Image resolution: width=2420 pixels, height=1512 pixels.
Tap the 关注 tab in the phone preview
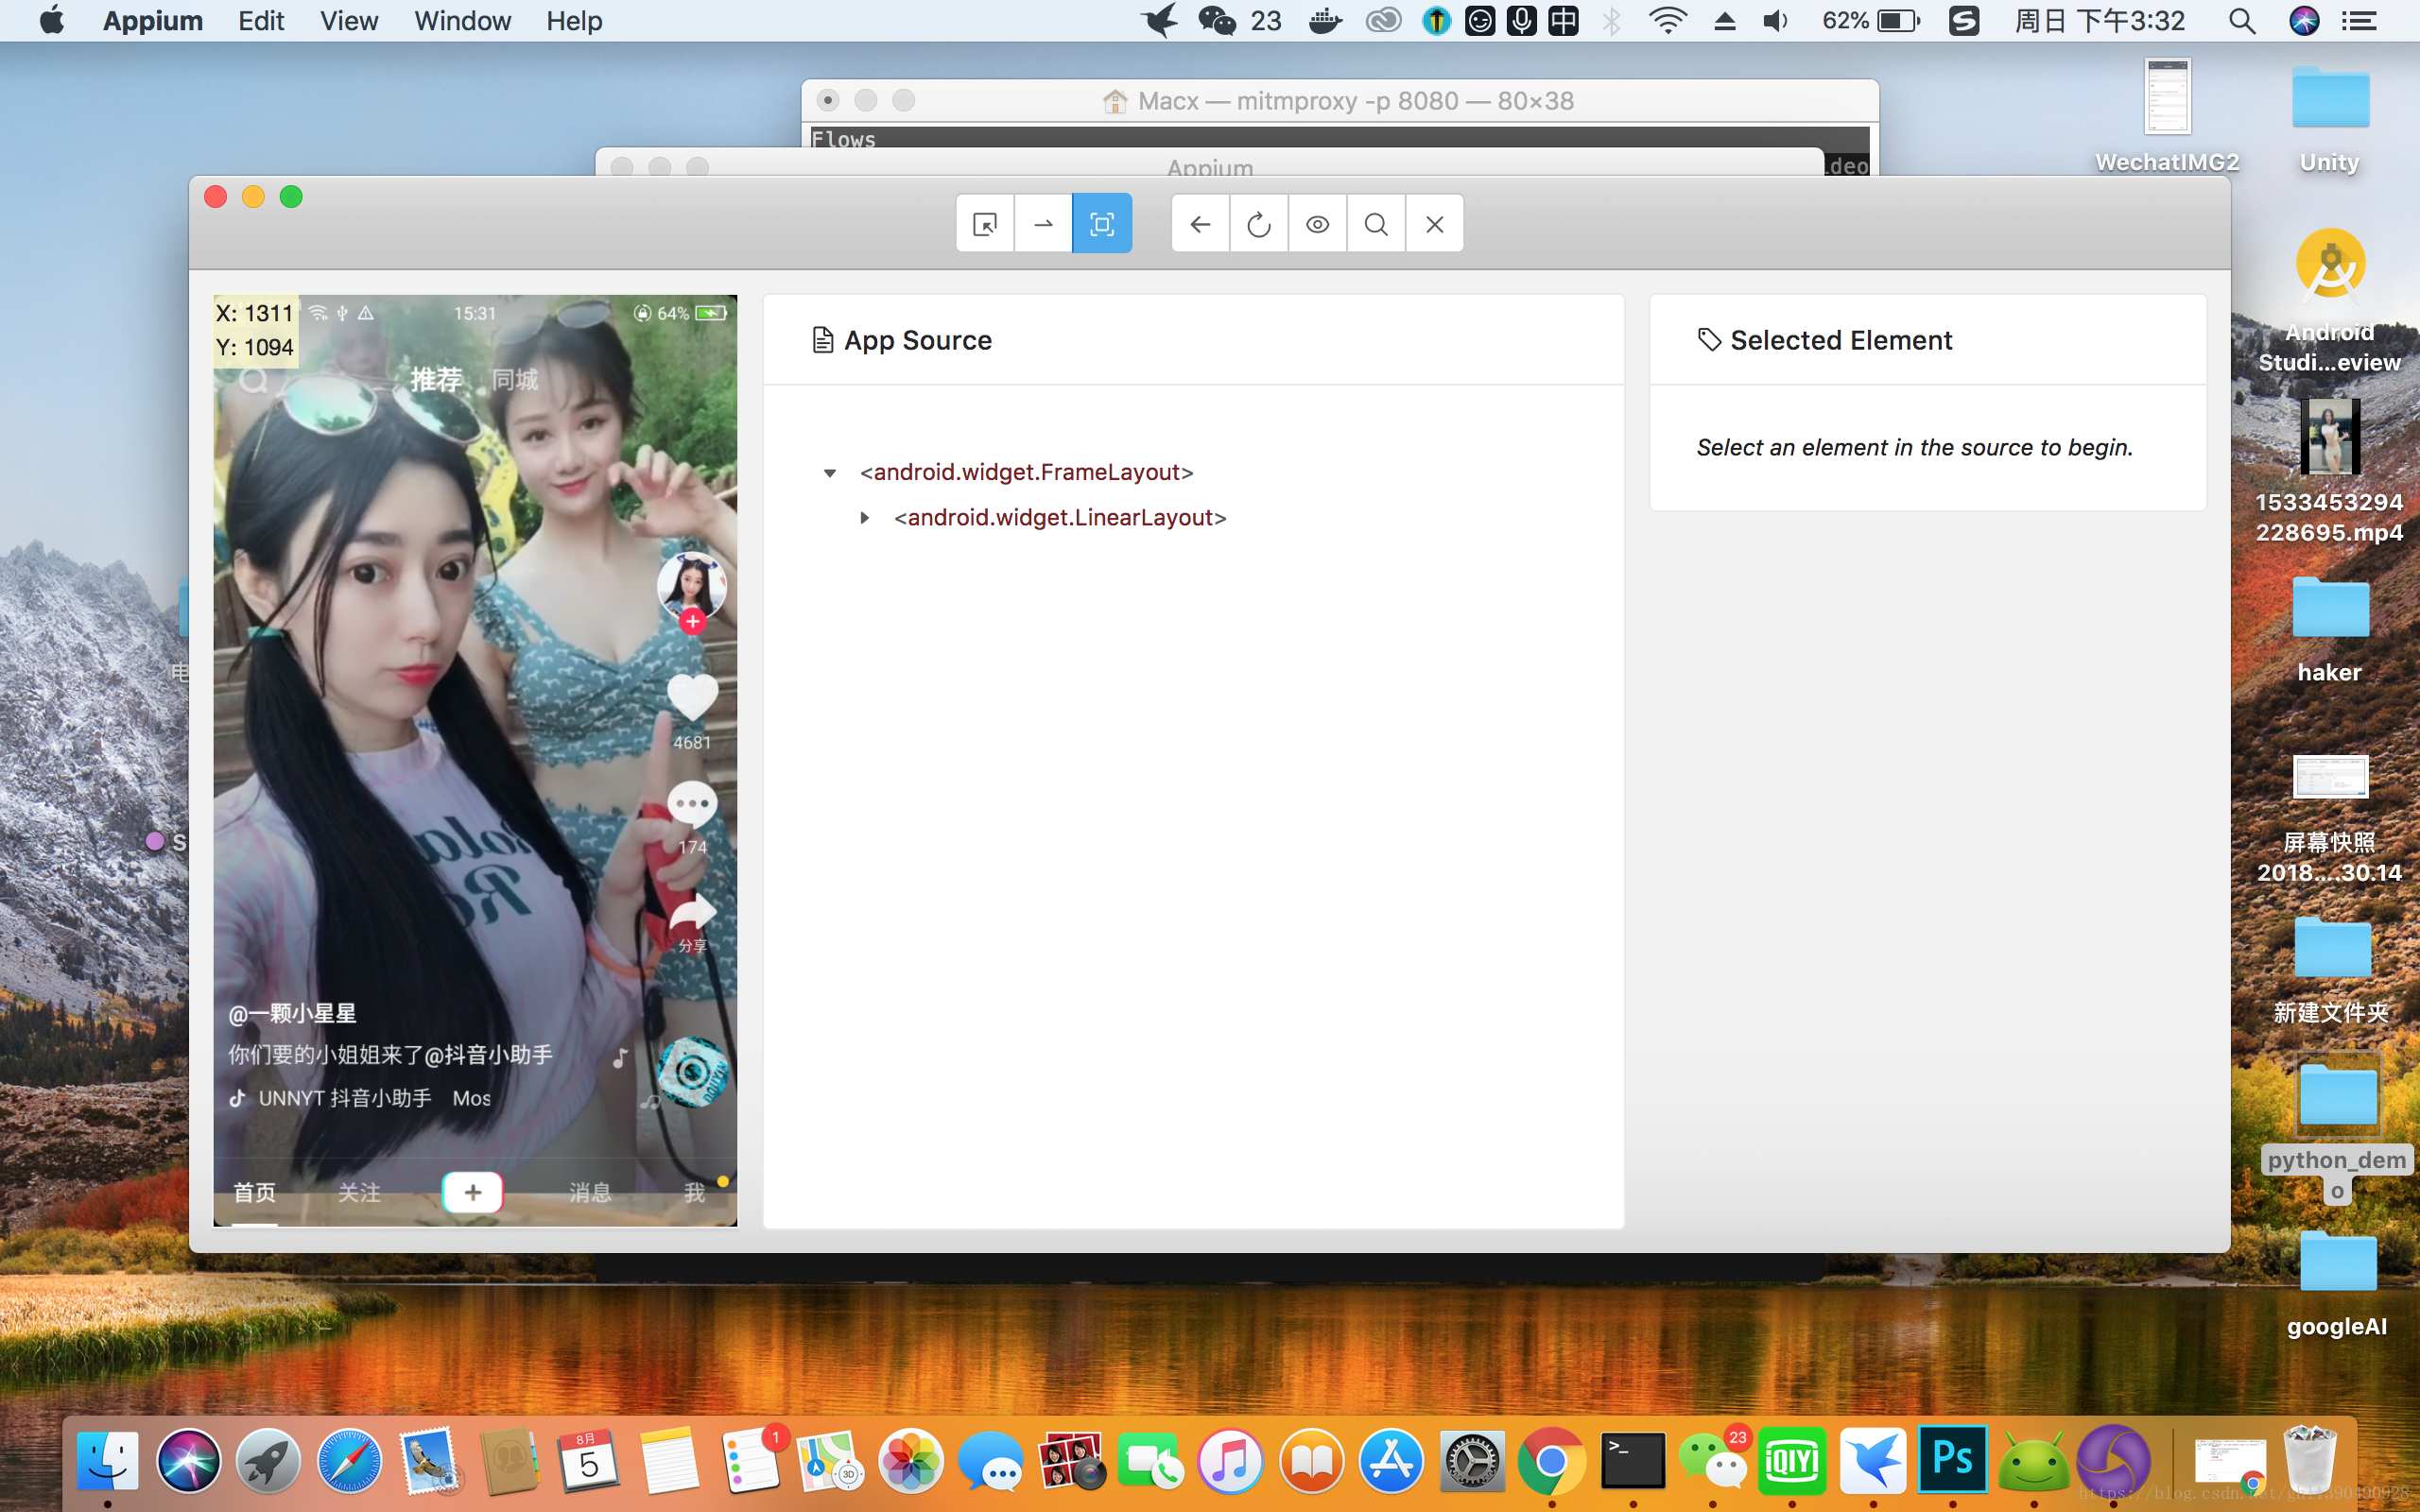359,1192
